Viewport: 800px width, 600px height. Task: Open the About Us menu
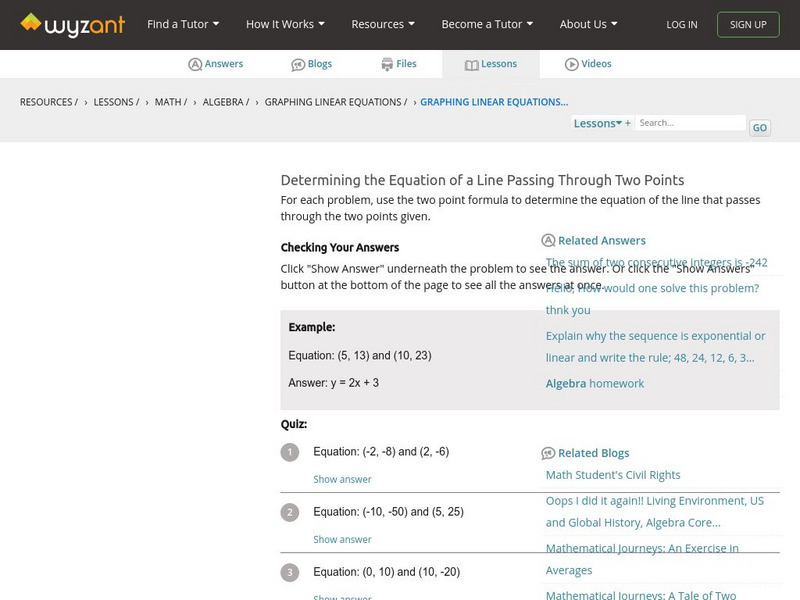pos(588,24)
